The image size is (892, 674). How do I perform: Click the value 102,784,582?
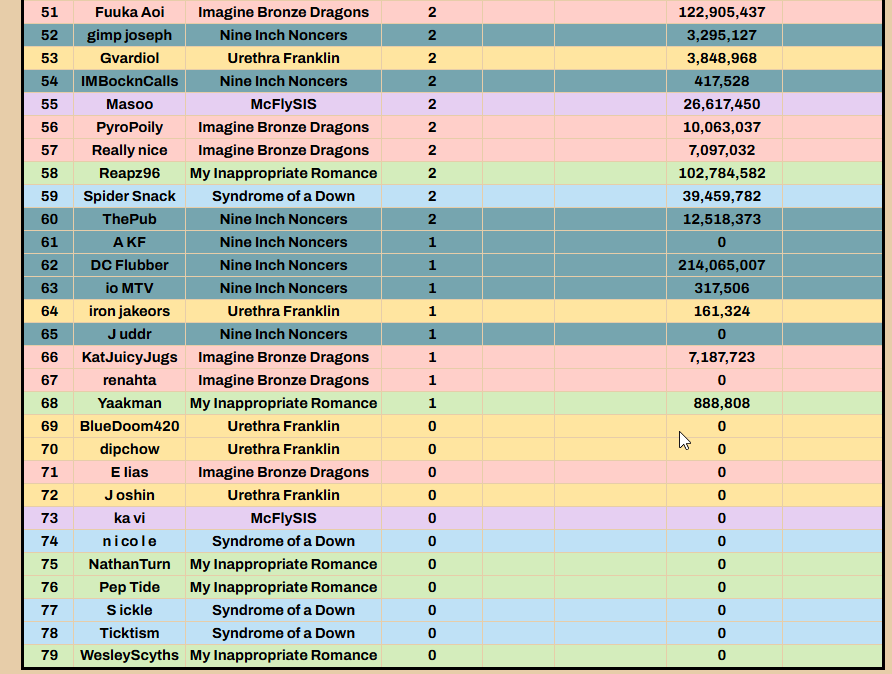721,173
